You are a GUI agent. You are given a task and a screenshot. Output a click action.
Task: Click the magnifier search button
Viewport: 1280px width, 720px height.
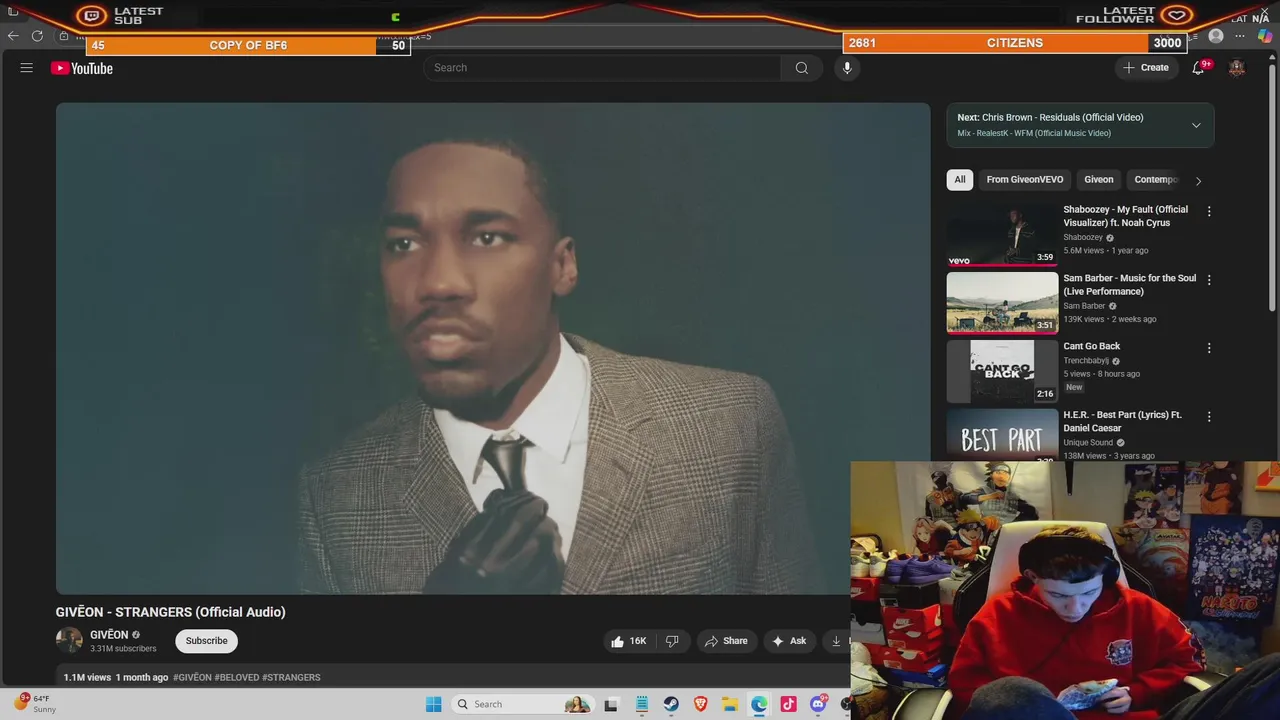pyautogui.click(x=802, y=68)
